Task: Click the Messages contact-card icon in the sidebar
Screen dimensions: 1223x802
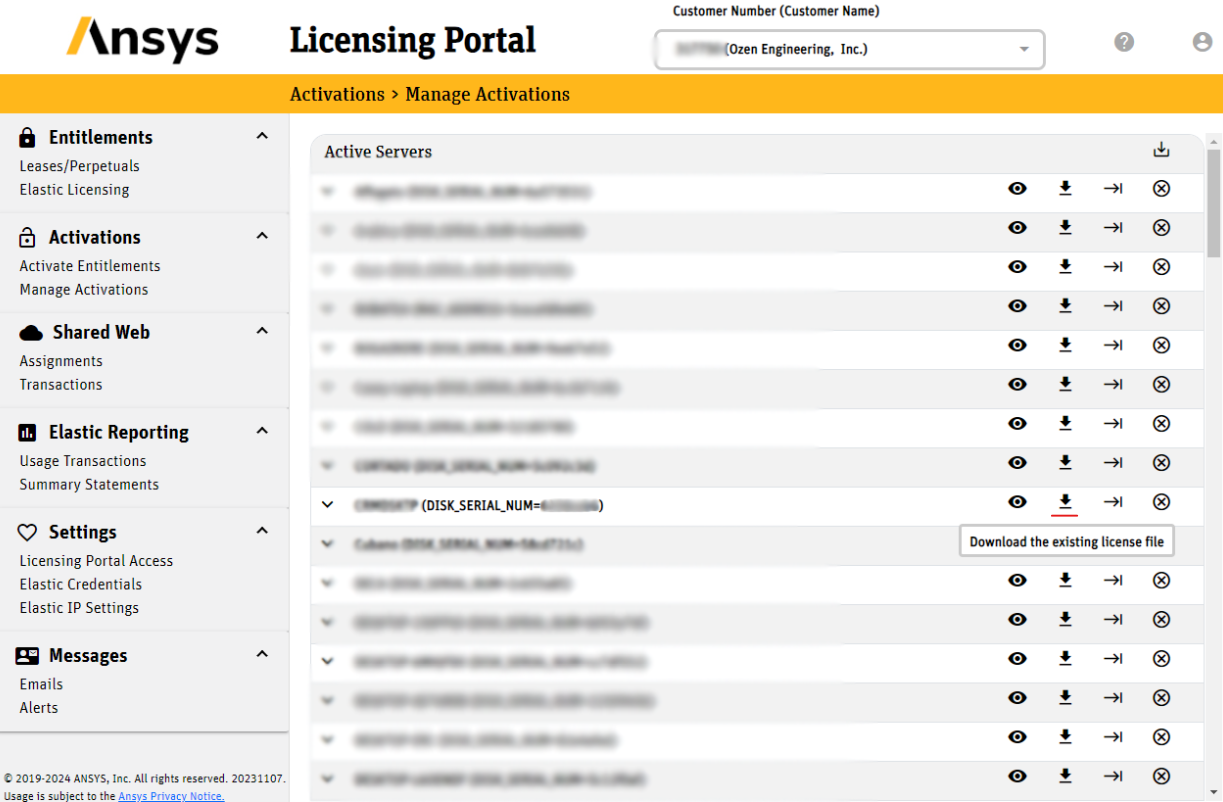Action: (27, 655)
